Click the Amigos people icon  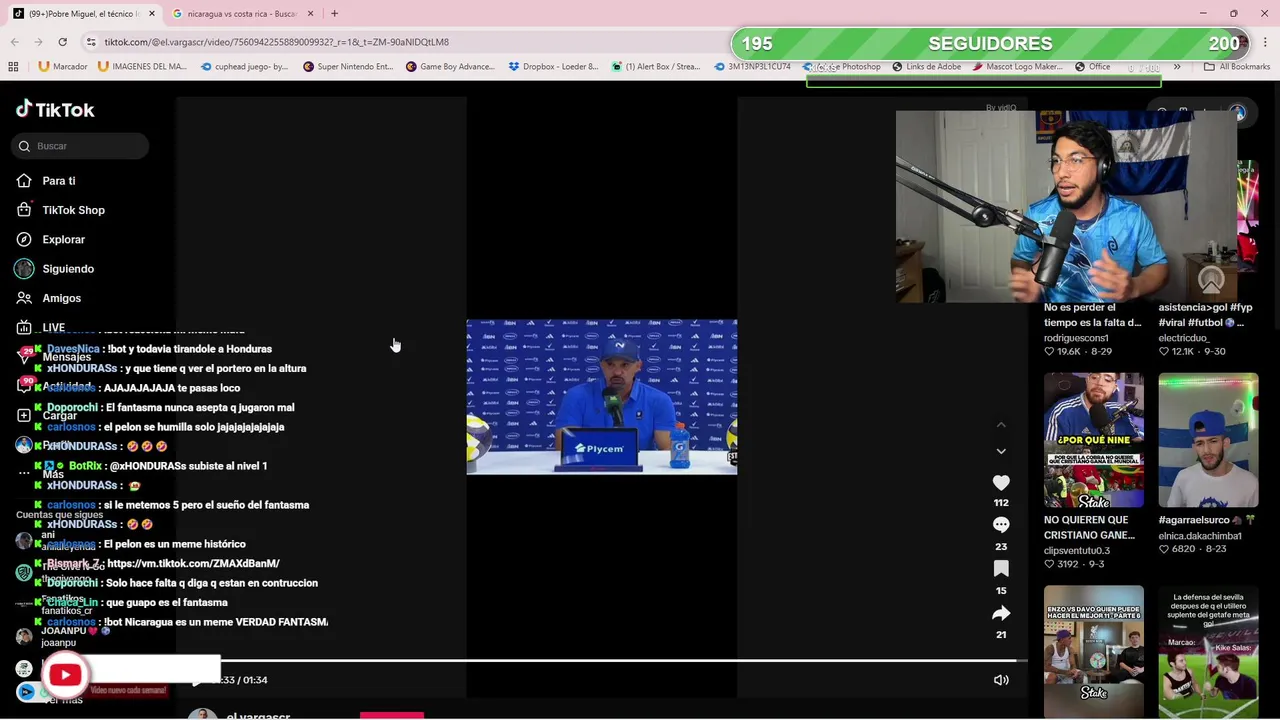click(x=24, y=298)
